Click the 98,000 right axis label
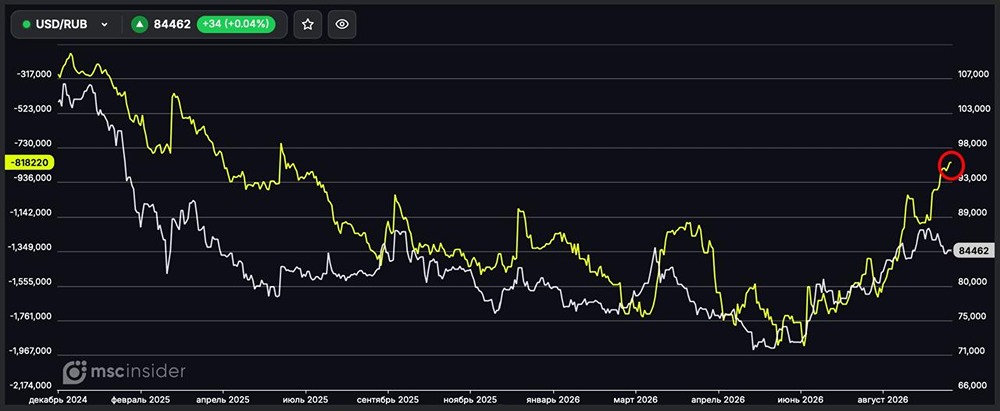This screenshot has width=1000, height=411. coord(973,144)
